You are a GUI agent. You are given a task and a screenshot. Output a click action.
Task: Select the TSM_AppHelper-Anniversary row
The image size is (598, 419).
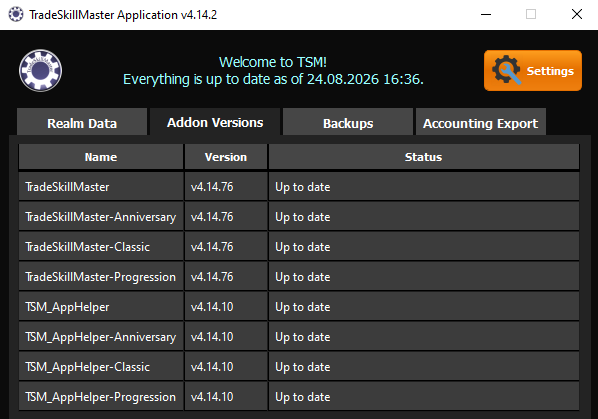(x=299, y=337)
